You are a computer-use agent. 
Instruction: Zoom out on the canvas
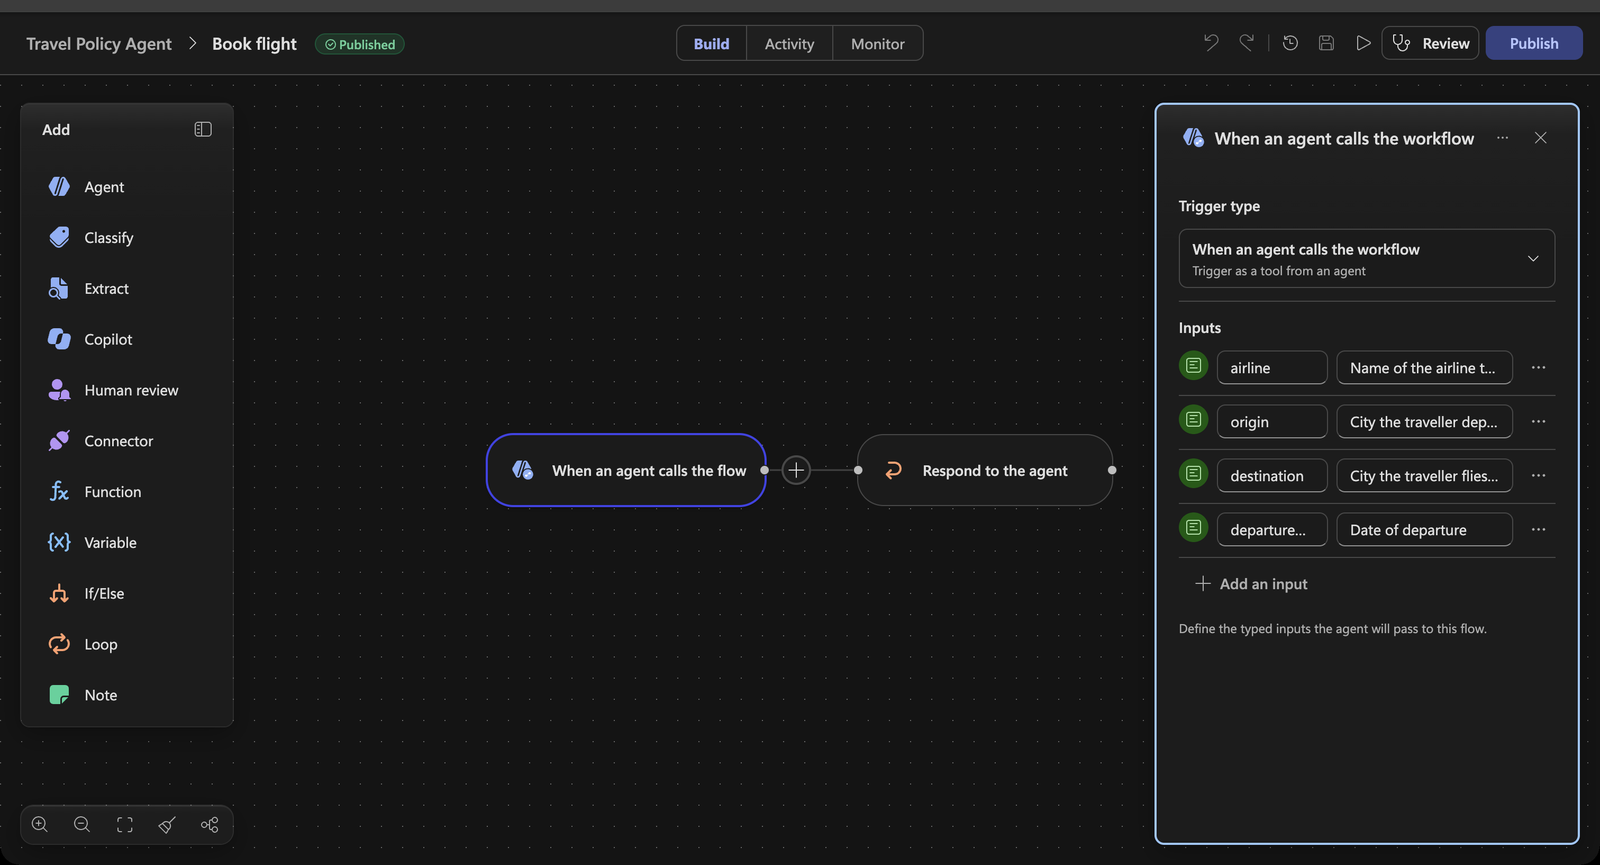click(82, 825)
